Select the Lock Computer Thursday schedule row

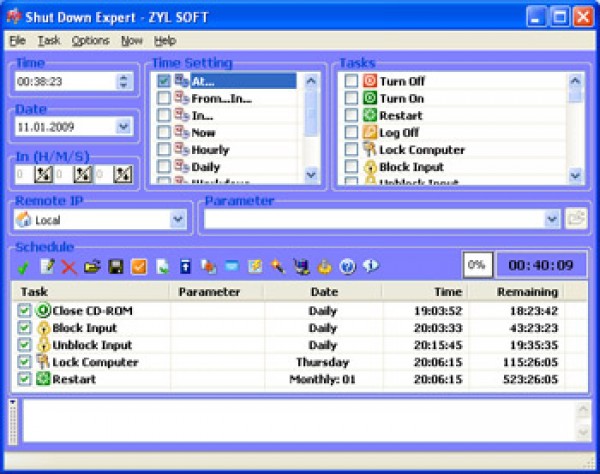click(299, 362)
